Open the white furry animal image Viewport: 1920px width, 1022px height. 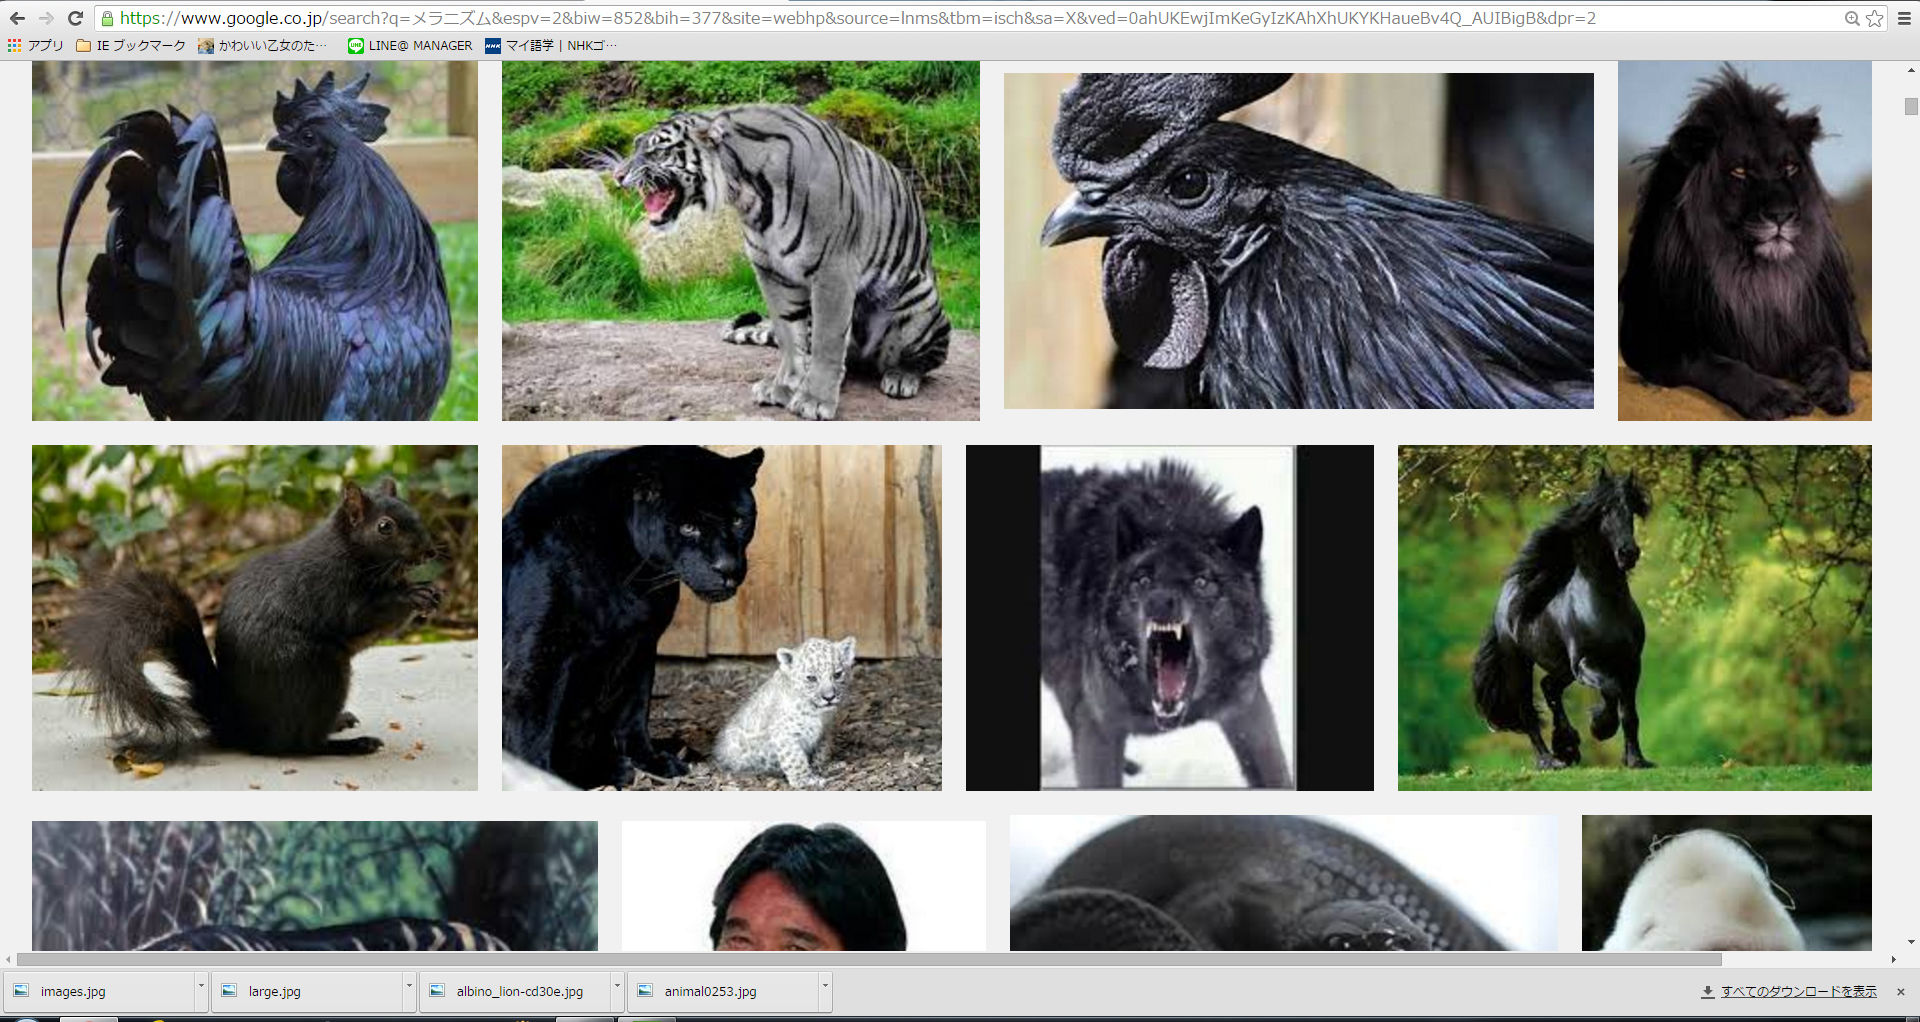(1727, 882)
